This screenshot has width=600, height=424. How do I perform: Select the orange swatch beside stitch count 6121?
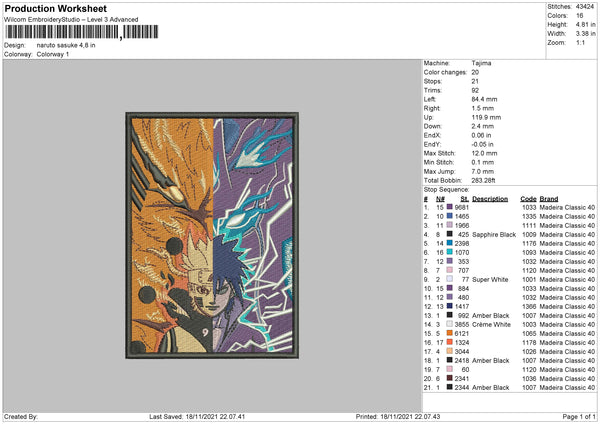click(450, 333)
